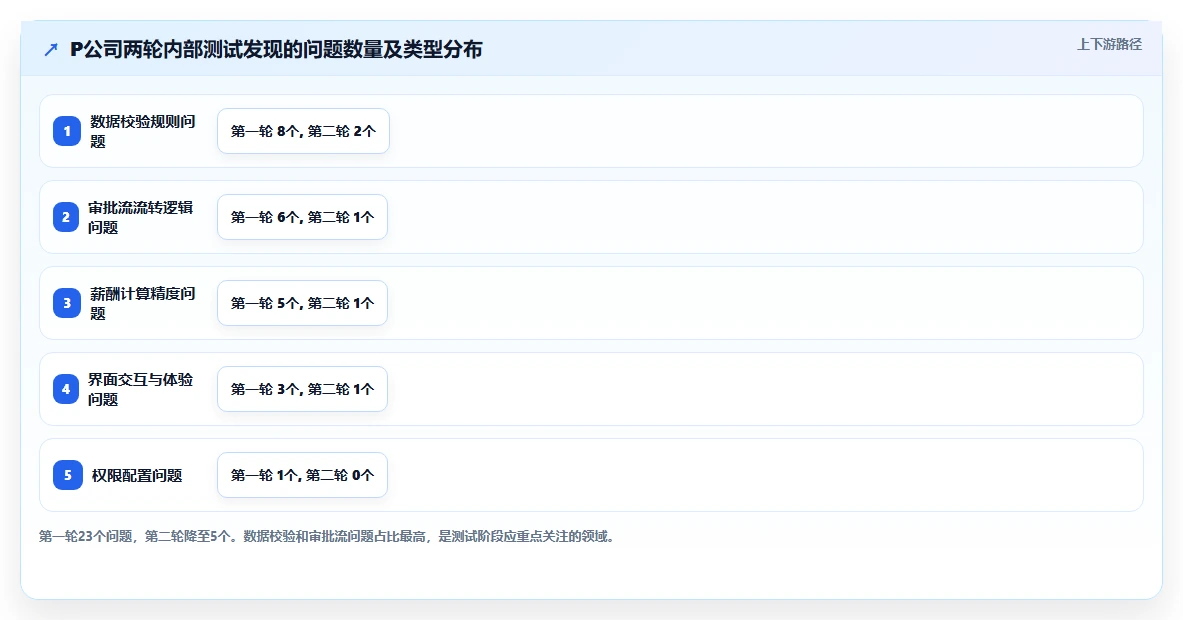The height and width of the screenshot is (620, 1183).
Task: Click the arrow icon beside the title
Action: 51,50
